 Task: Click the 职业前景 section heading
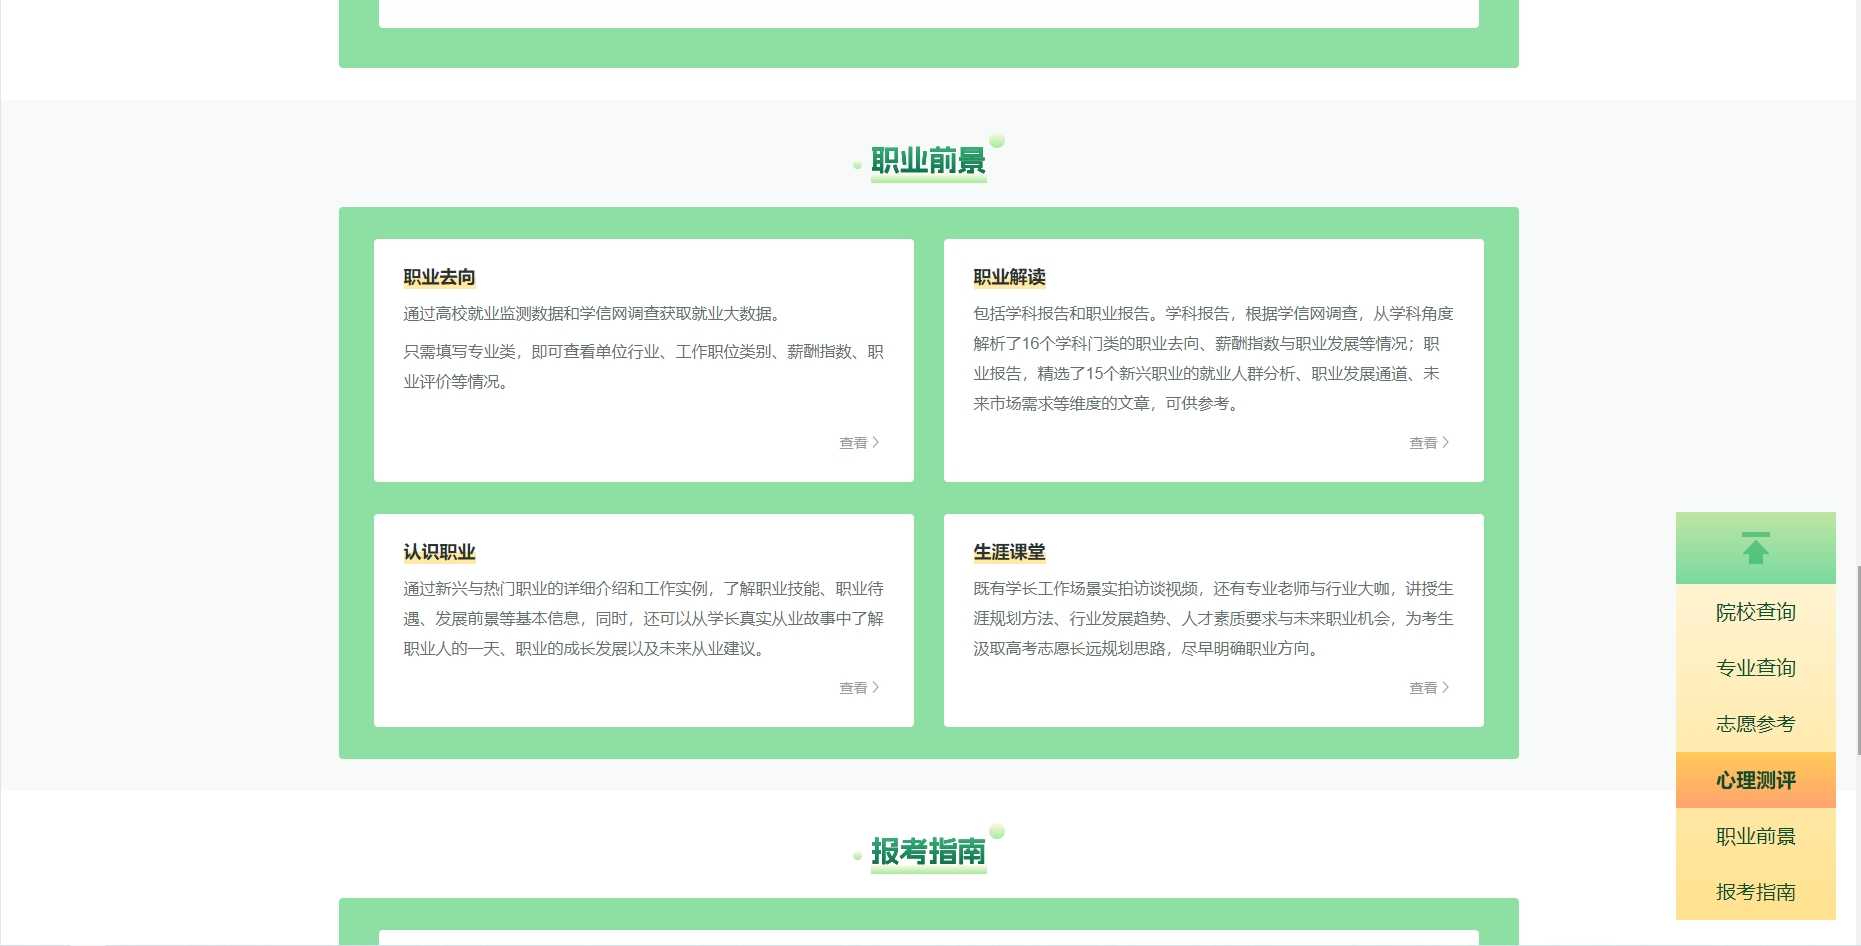coord(928,160)
